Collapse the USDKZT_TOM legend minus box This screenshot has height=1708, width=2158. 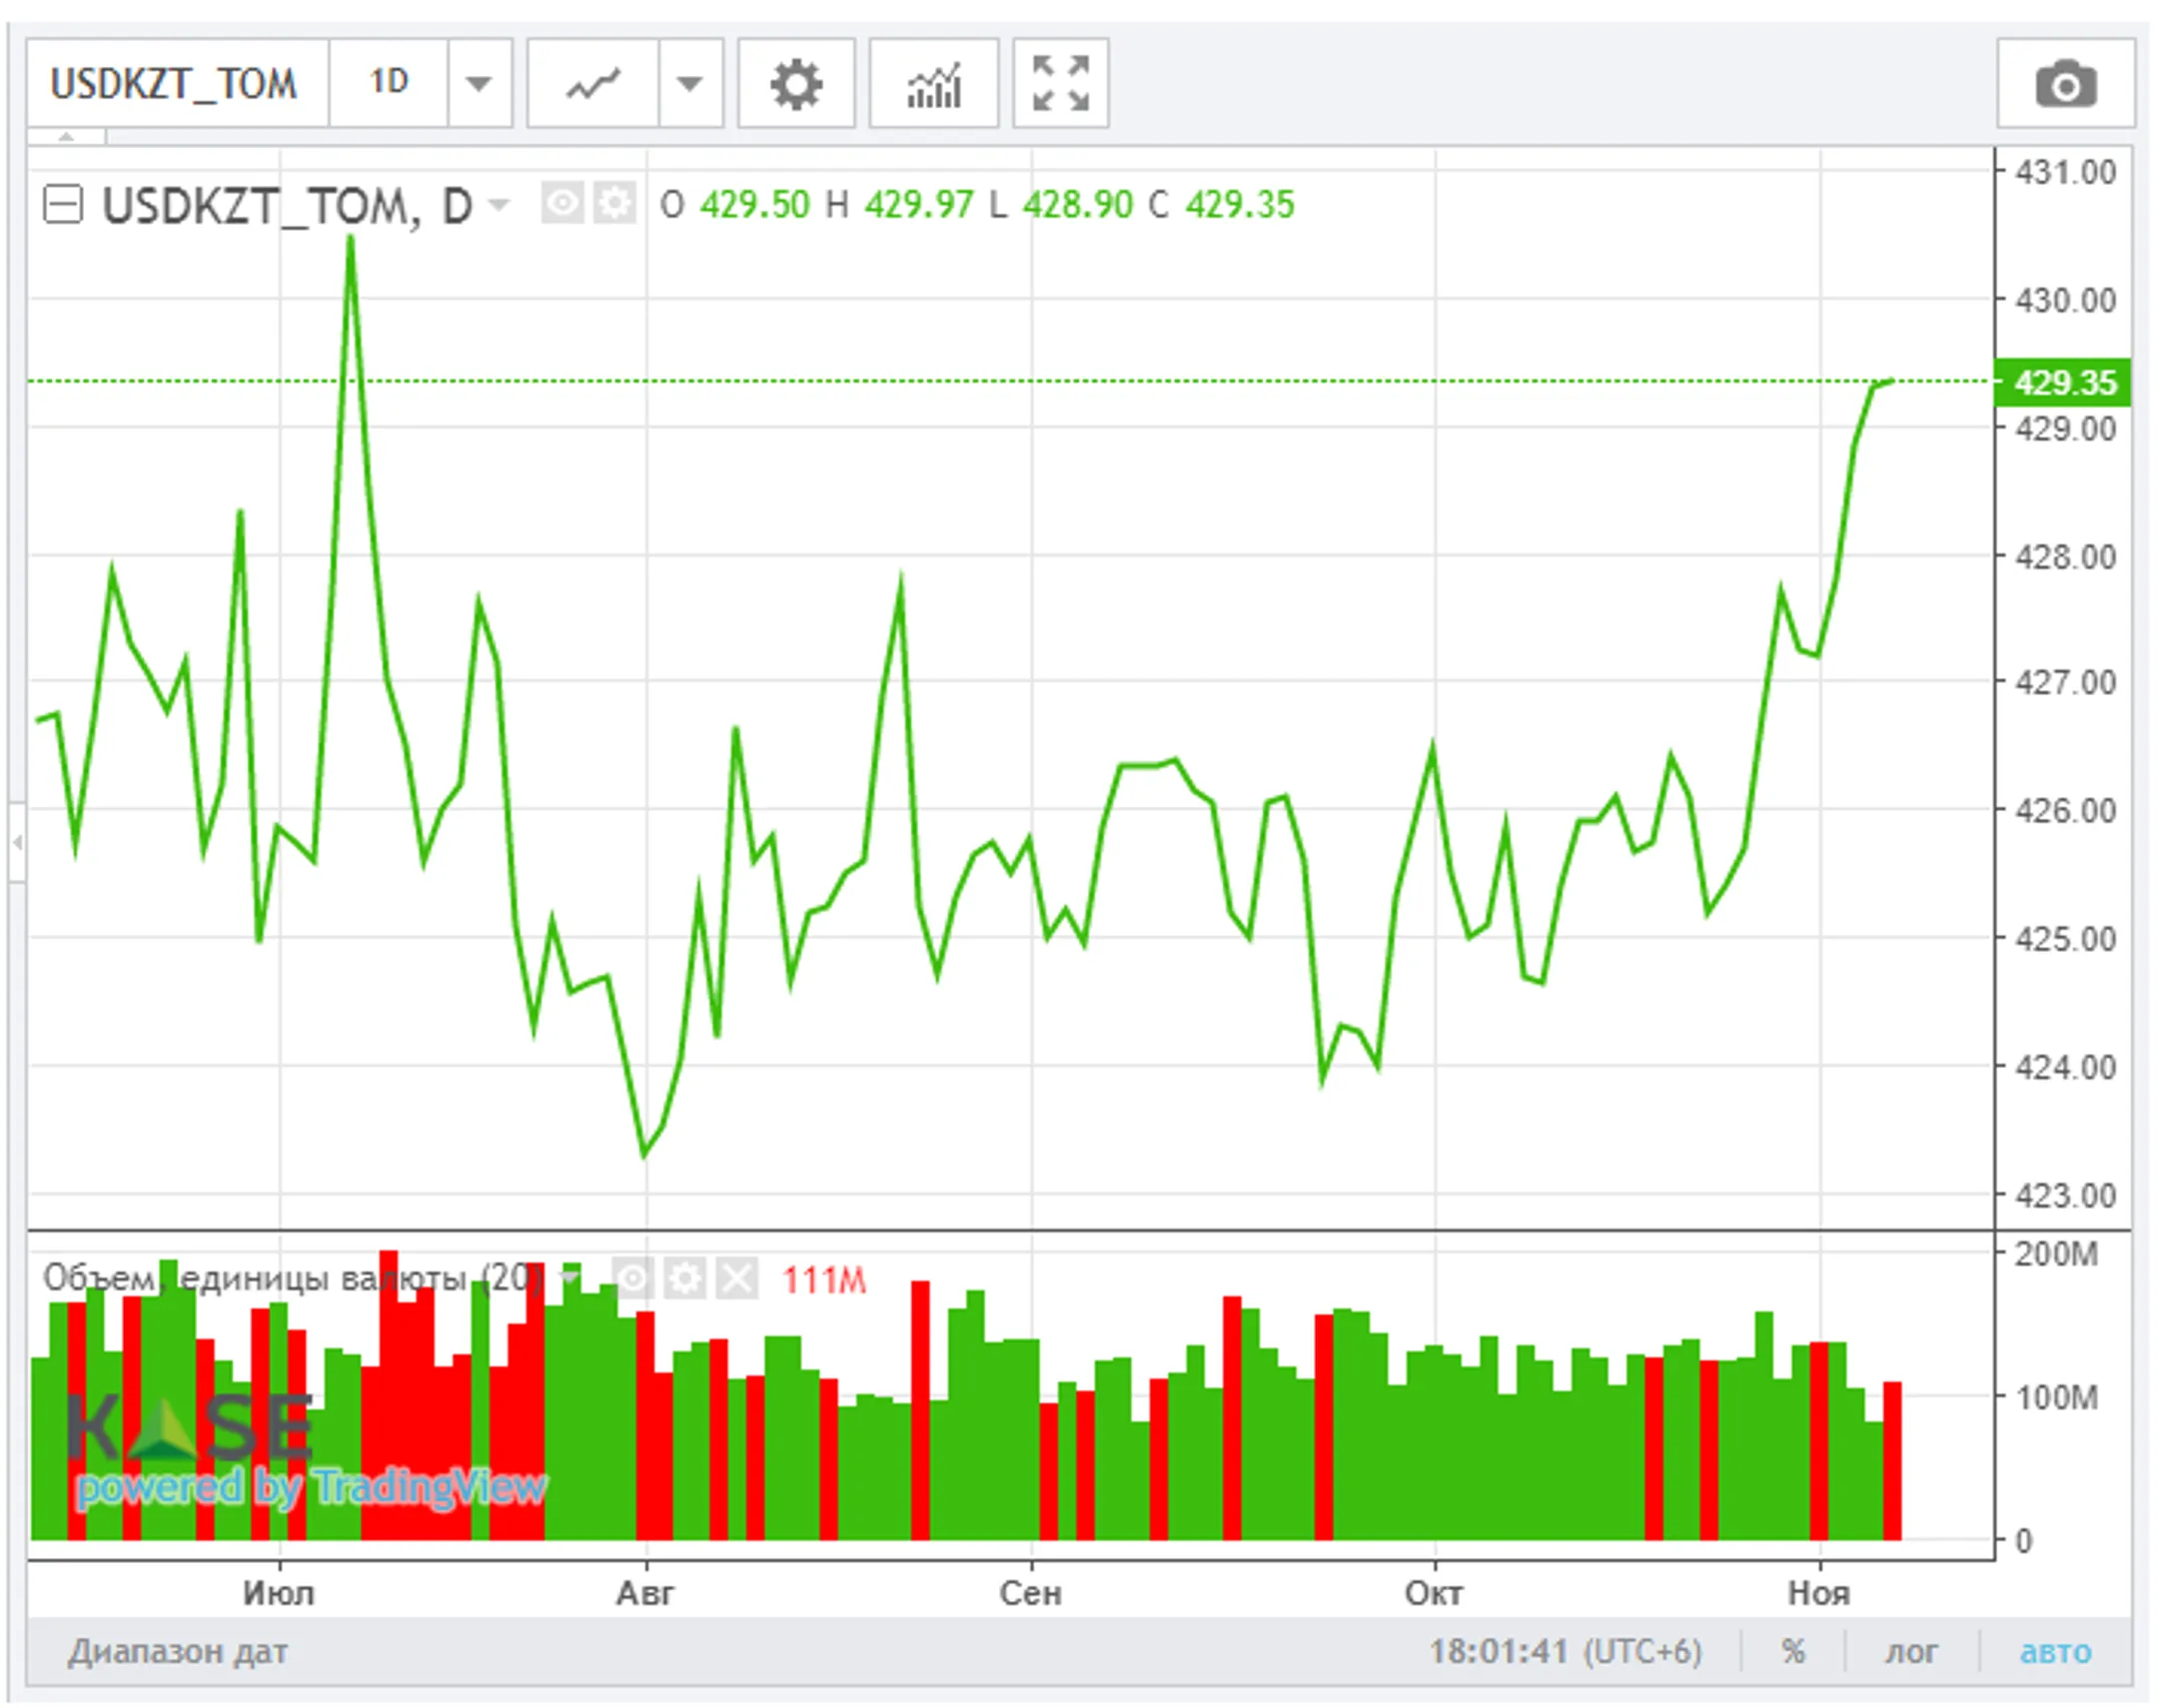pyautogui.click(x=63, y=205)
